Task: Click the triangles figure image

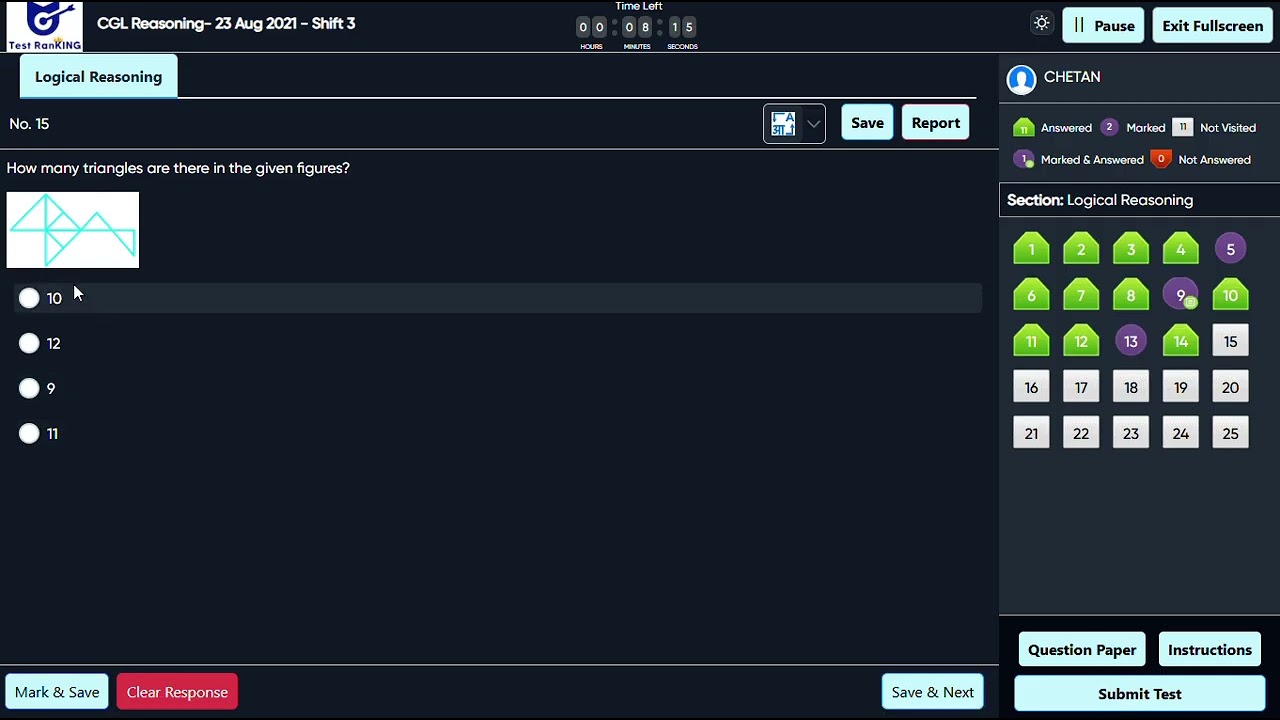Action: (73, 230)
